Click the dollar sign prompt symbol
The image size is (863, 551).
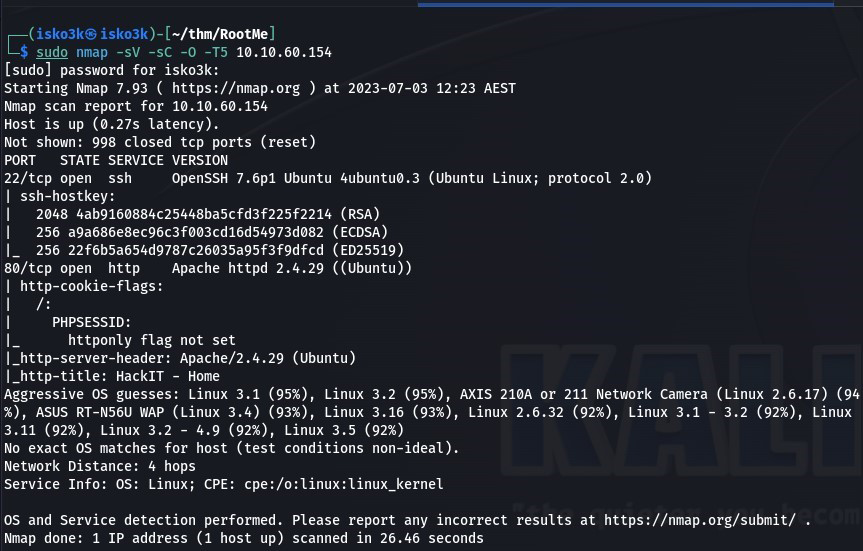[x=23, y=52]
